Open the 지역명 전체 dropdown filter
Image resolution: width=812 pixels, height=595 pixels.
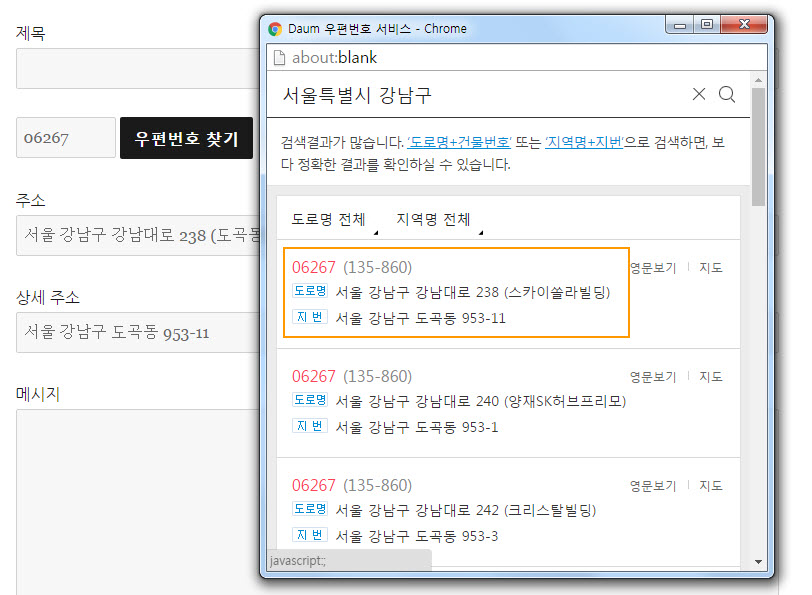pyautogui.click(x=439, y=220)
